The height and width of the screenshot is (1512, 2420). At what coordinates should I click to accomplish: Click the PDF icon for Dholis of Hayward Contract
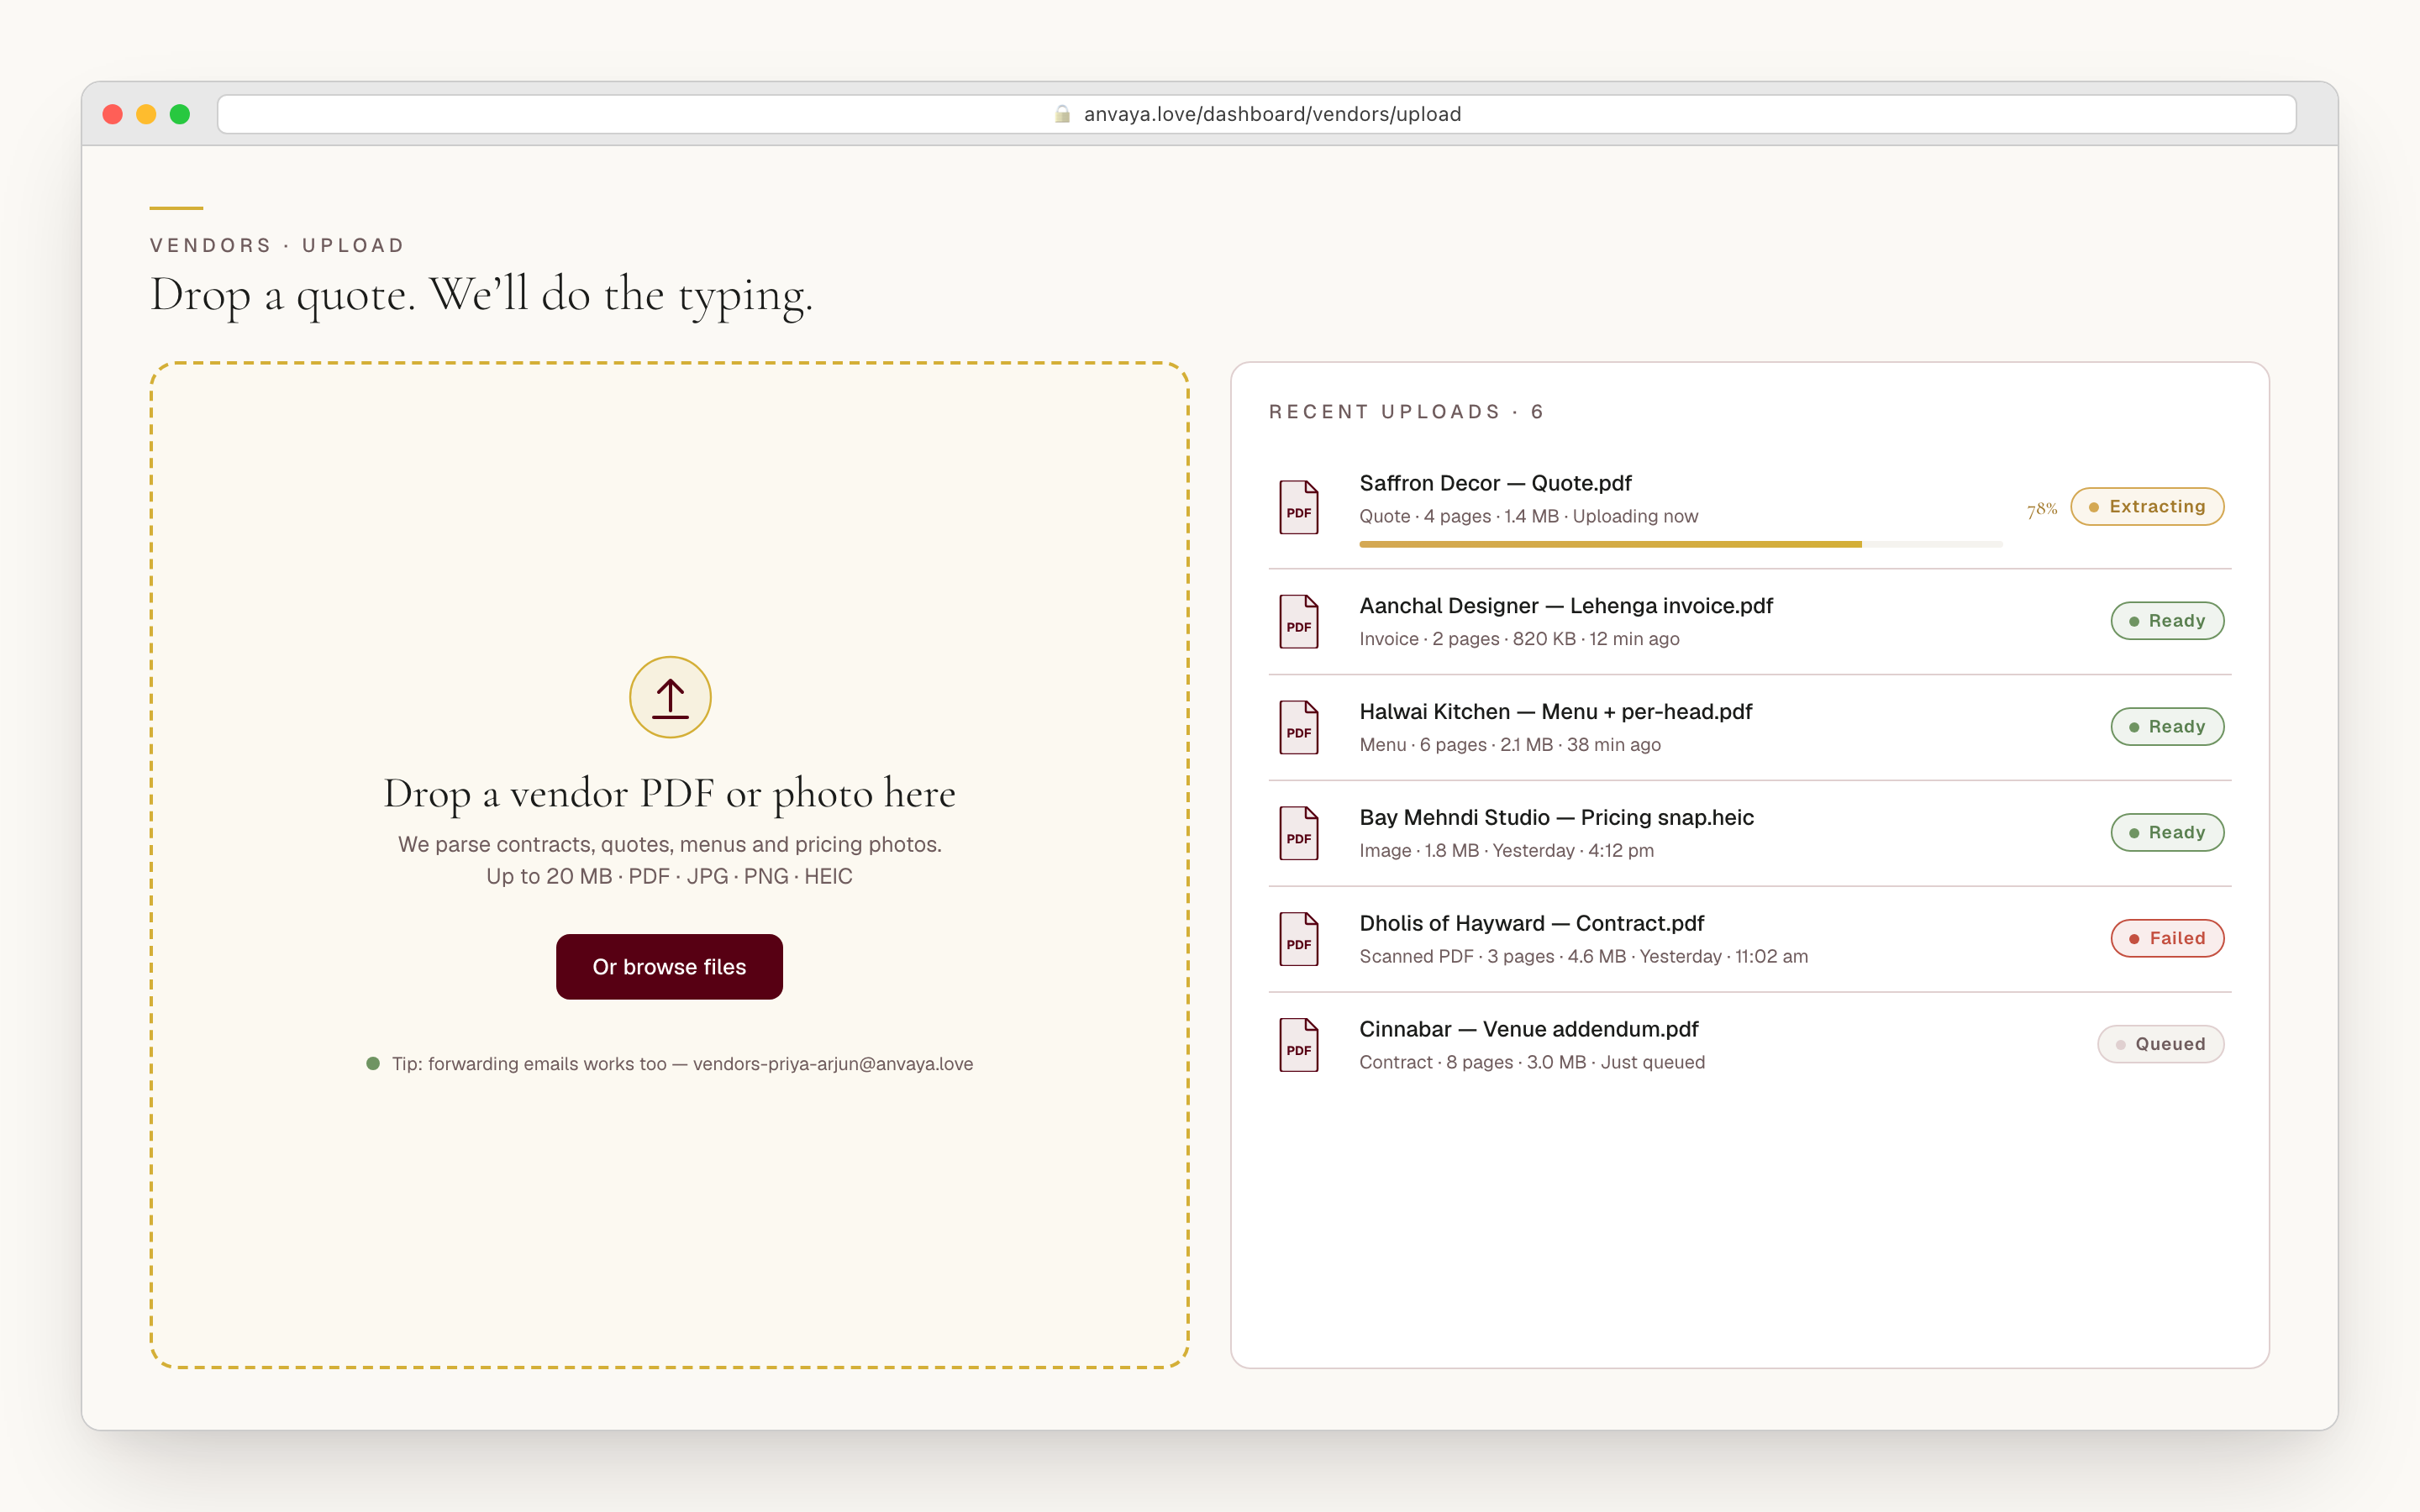(x=1299, y=939)
